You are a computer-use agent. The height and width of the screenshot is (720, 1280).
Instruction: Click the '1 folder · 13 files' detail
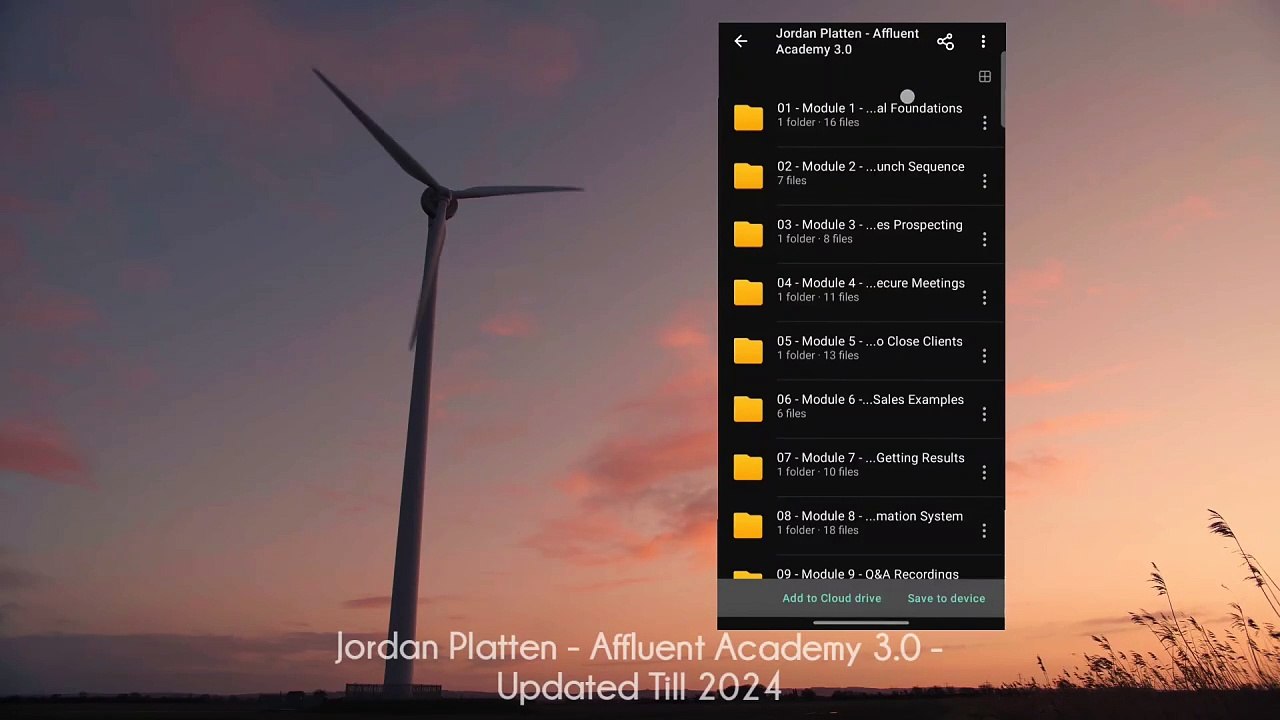[x=818, y=355]
